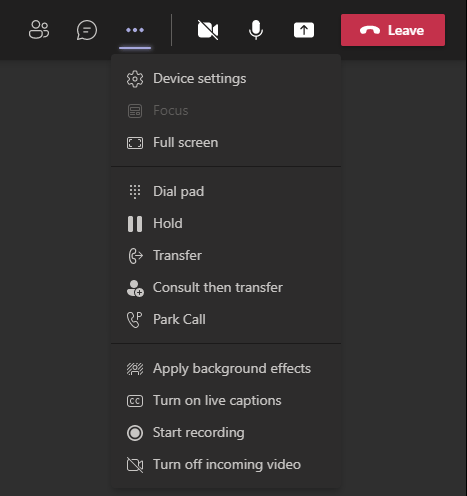Image resolution: width=467 pixels, height=496 pixels.
Task: Enter Full screen mode
Action: click(x=226, y=143)
